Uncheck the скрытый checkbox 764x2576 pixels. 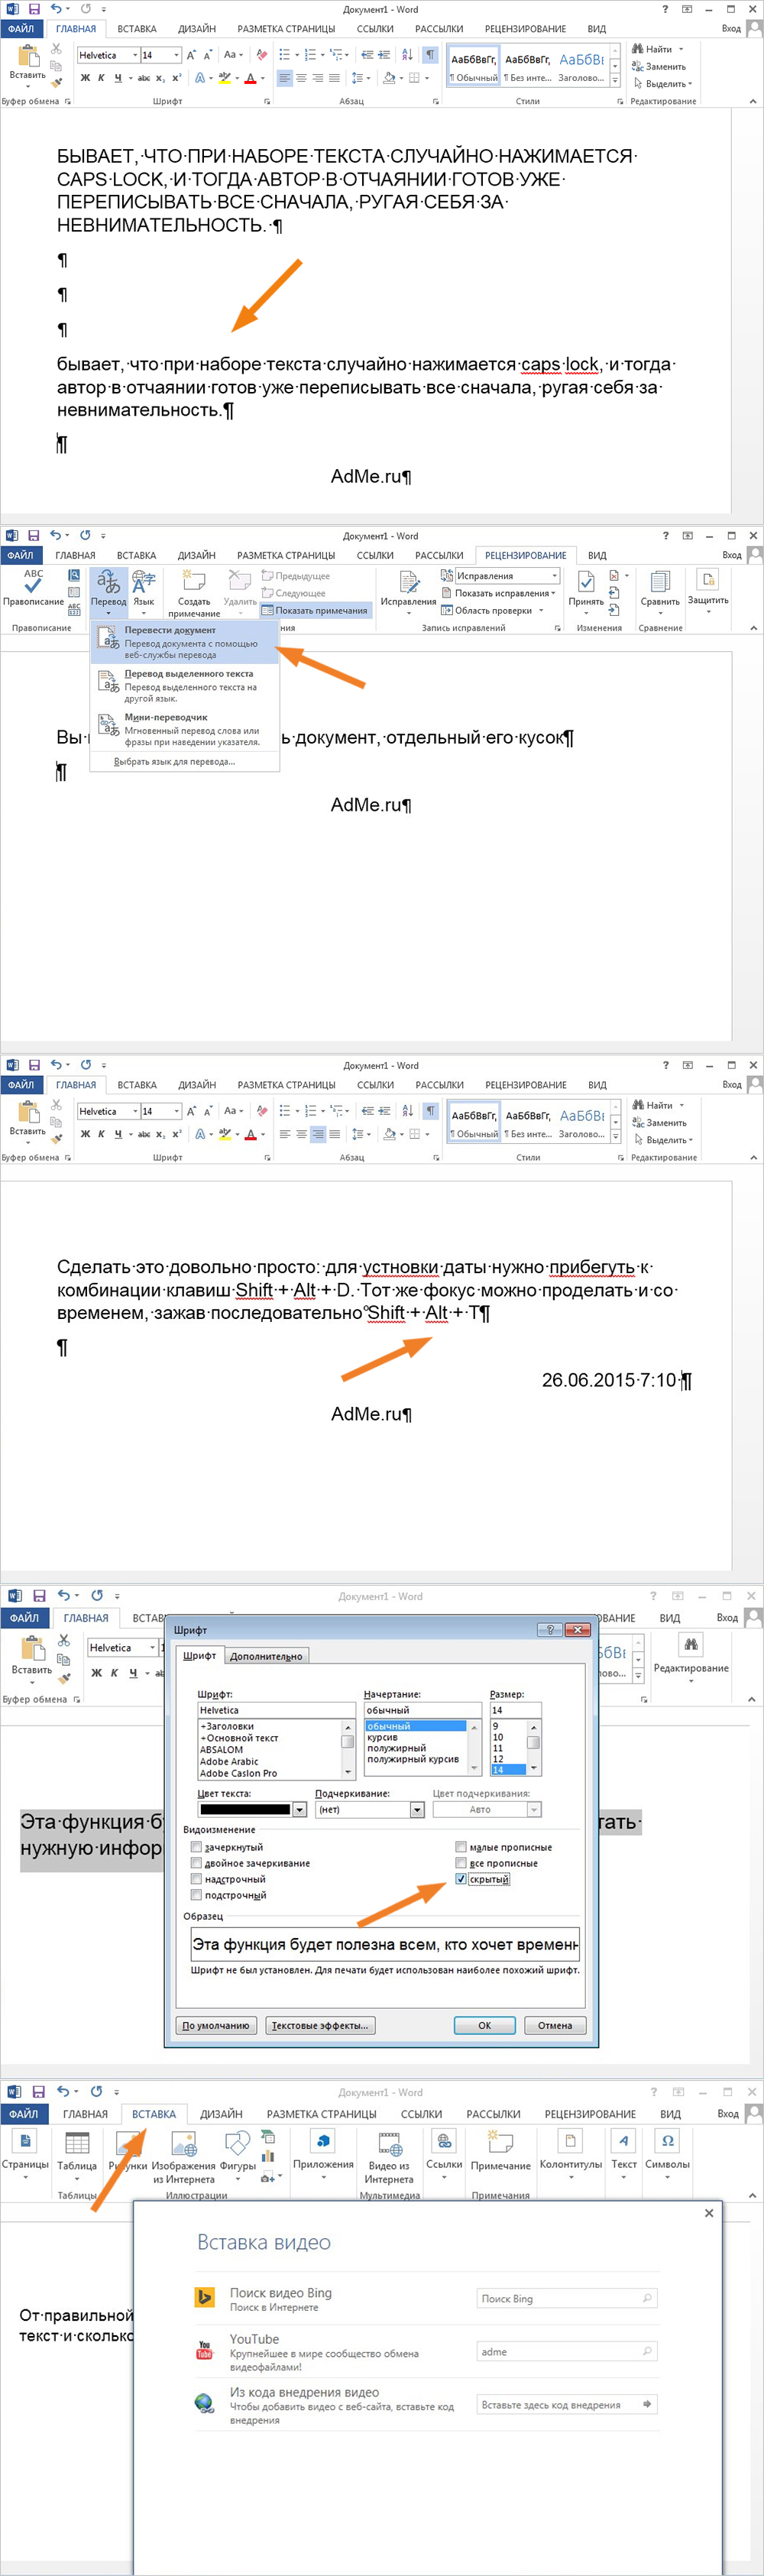point(461,1879)
